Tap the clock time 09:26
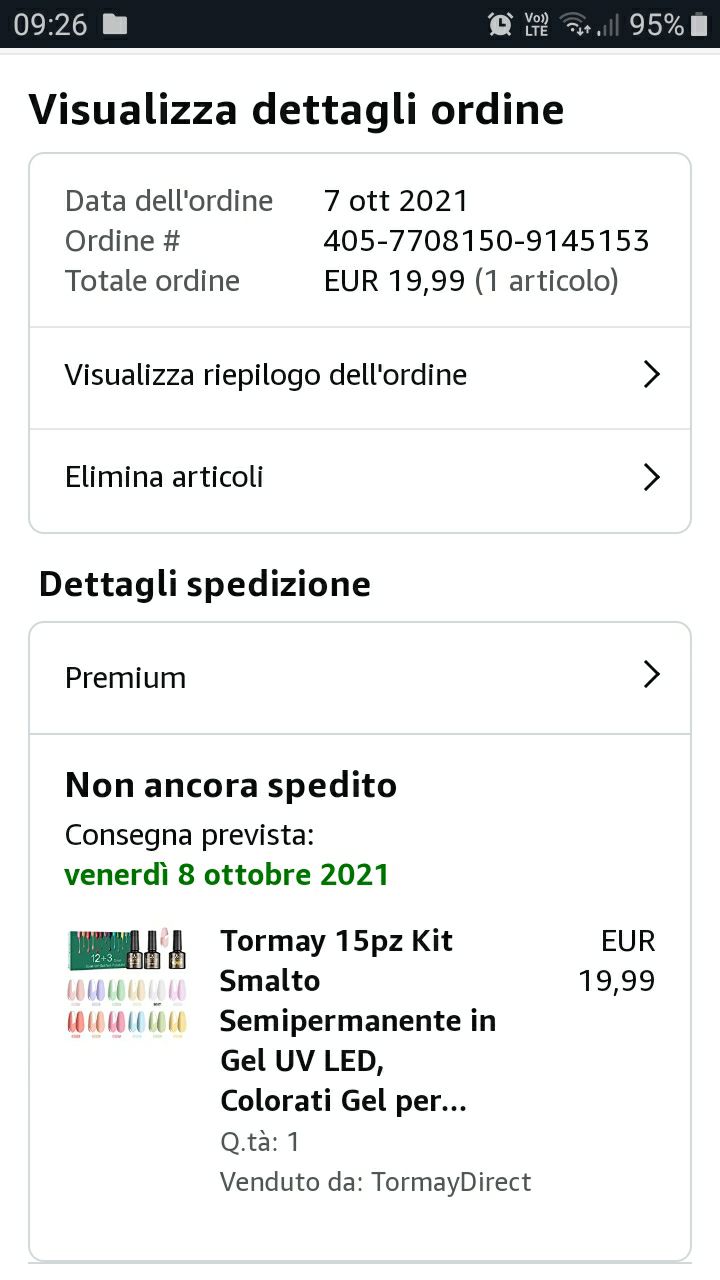 tap(50, 24)
